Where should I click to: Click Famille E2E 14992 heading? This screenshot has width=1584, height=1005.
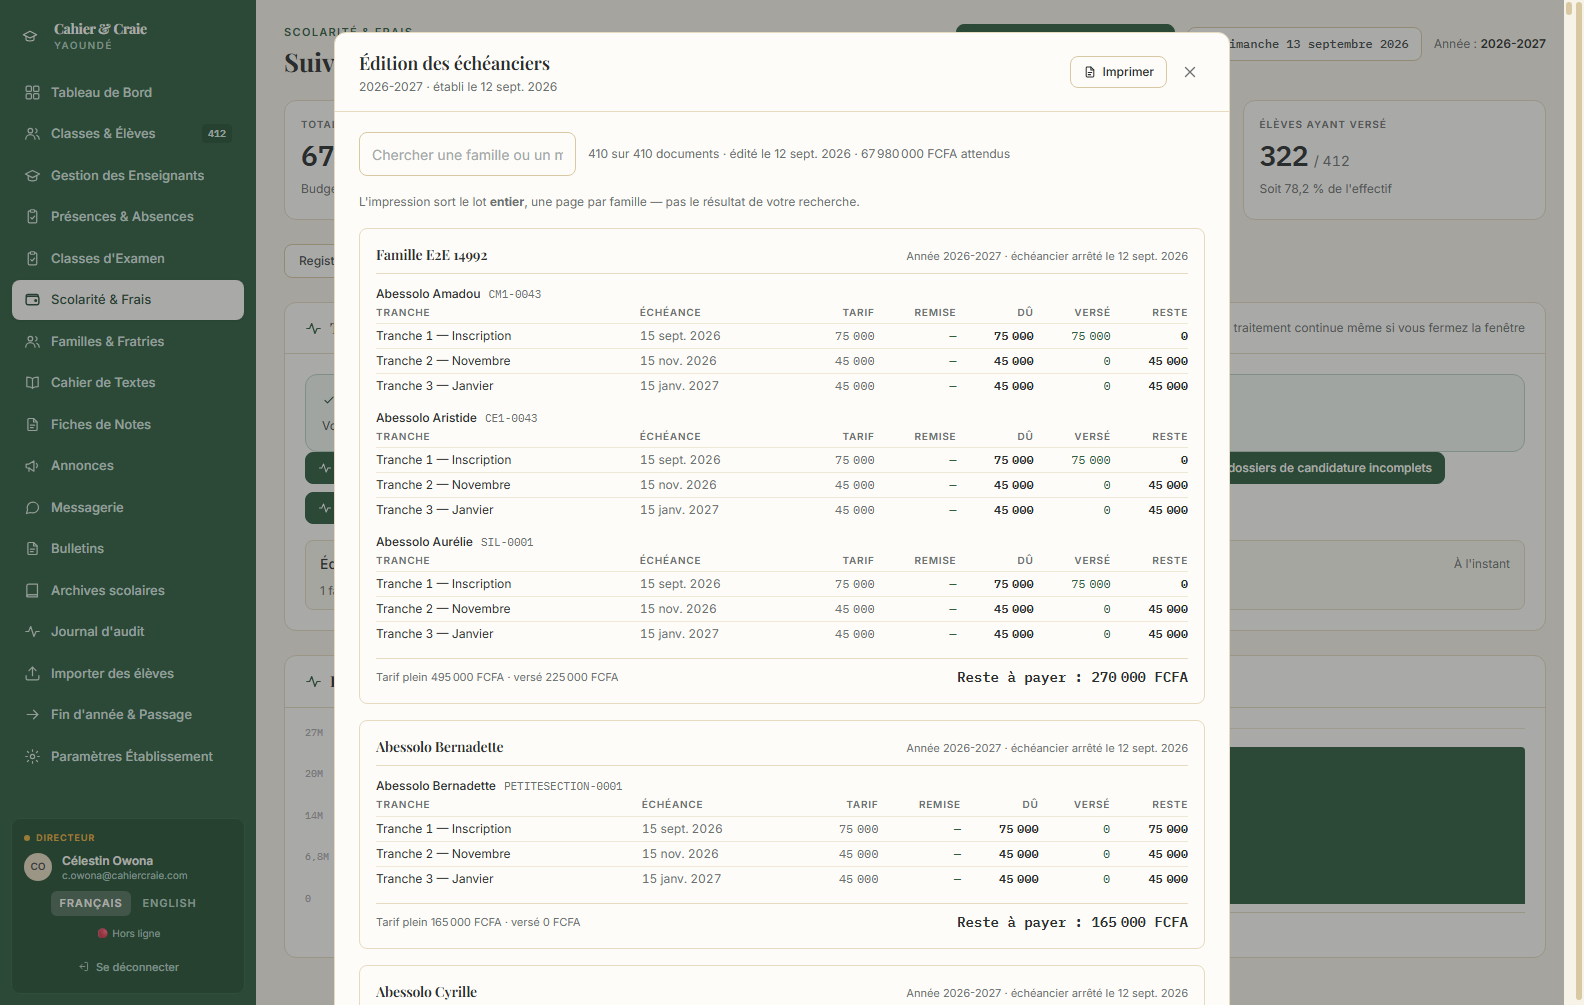coord(432,255)
